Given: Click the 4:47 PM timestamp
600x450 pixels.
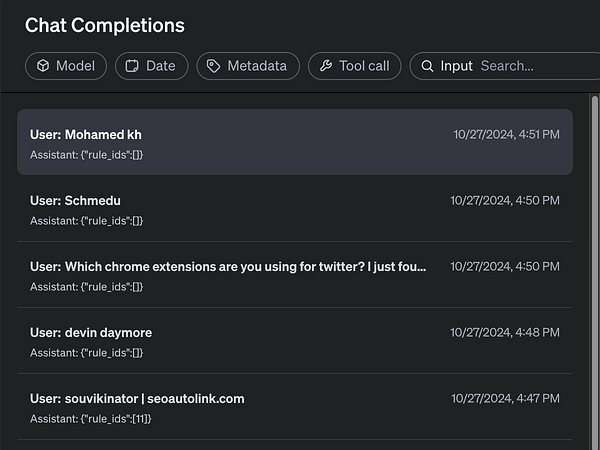Looking at the screenshot, I should tap(505, 398).
